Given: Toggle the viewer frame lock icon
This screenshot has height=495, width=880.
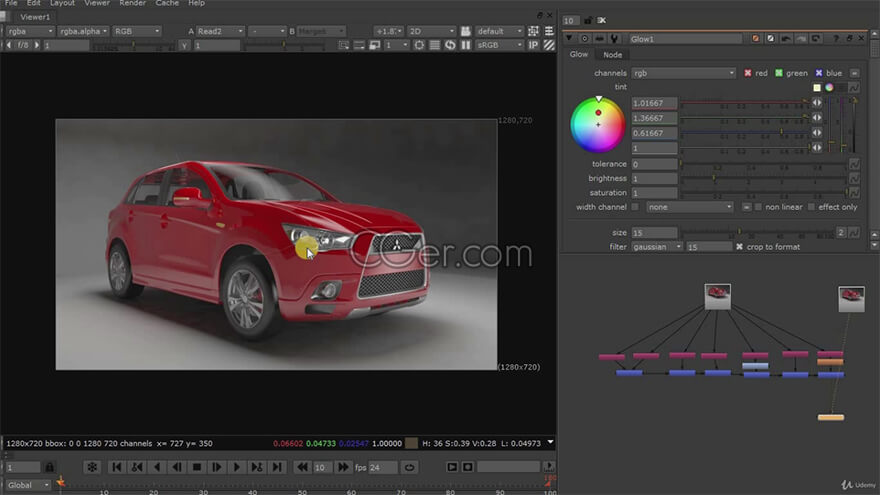Looking at the screenshot, I should click(49, 467).
